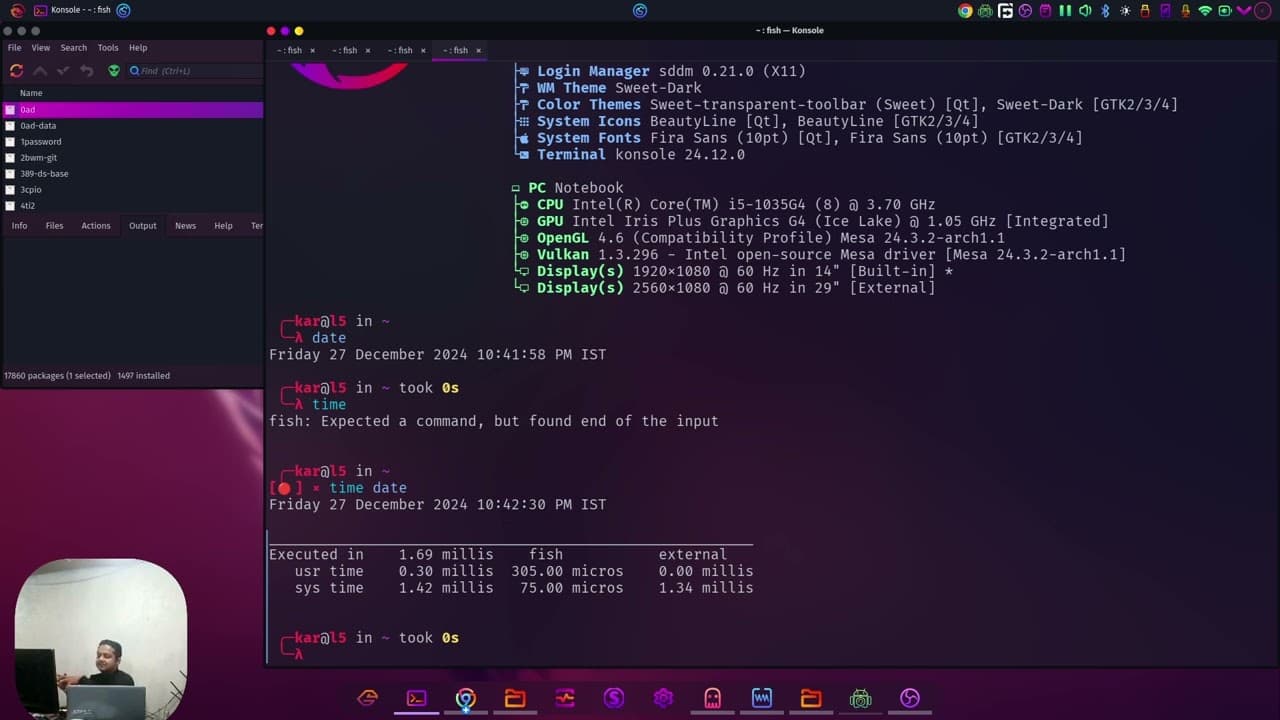Select the 4ti2 package row
The image size is (1280, 720).
point(131,206)
